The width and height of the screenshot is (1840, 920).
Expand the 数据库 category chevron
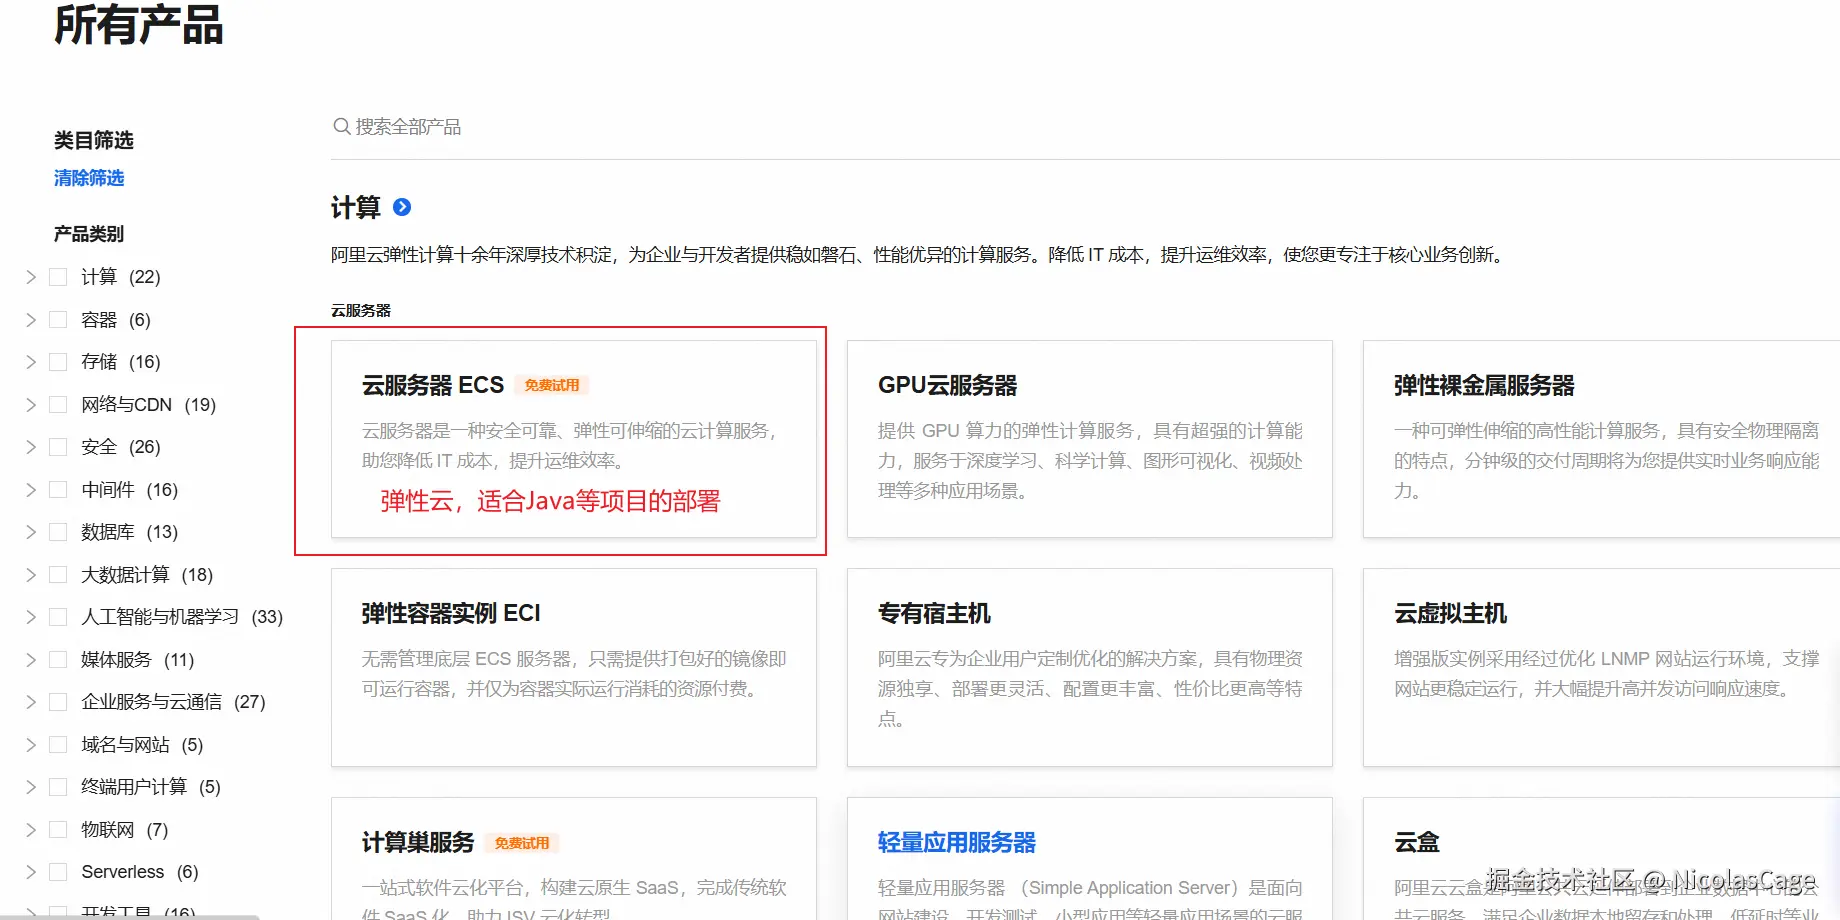point(31,532)
